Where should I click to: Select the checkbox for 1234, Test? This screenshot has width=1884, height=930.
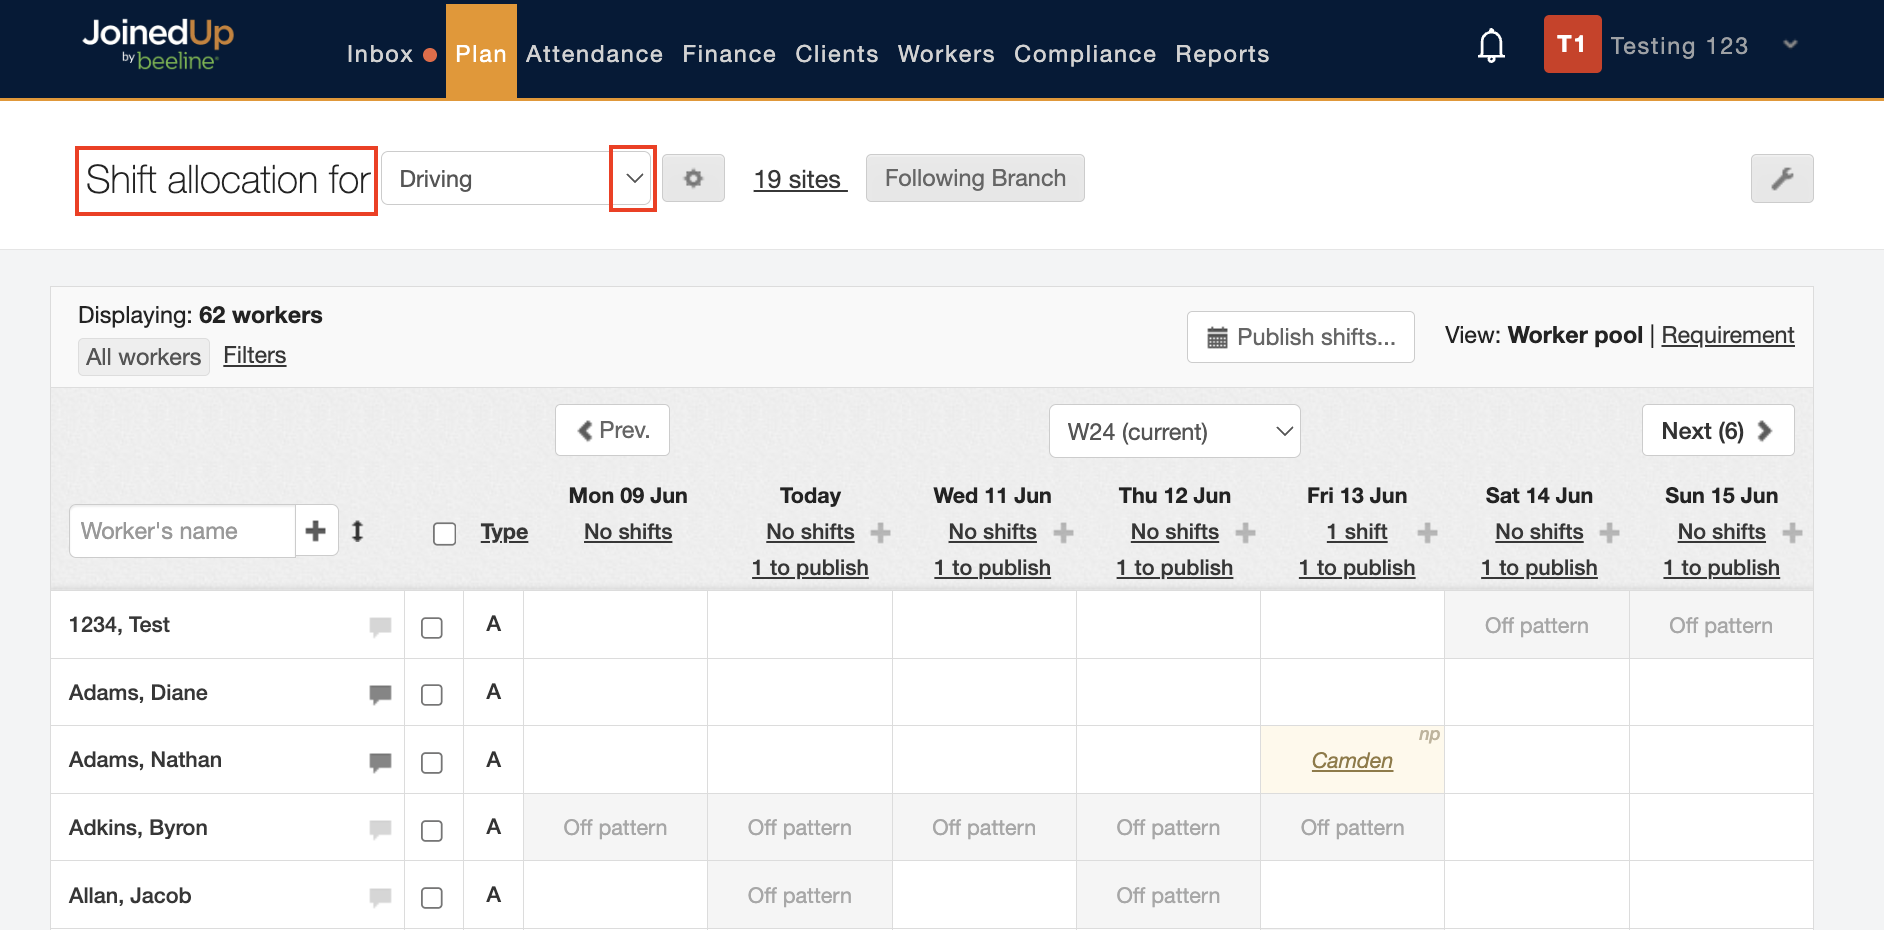[432, 628]
